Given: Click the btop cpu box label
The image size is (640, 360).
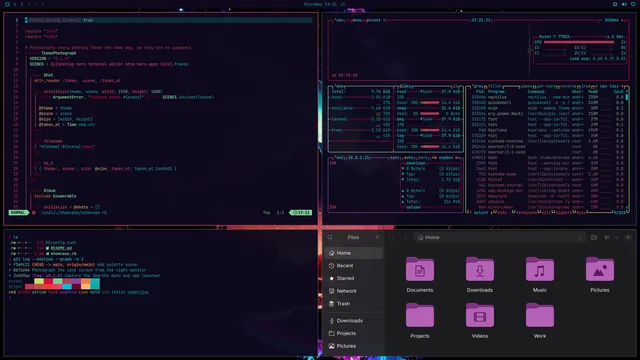Looking at the screenshot, I should (x=339, y=20).
